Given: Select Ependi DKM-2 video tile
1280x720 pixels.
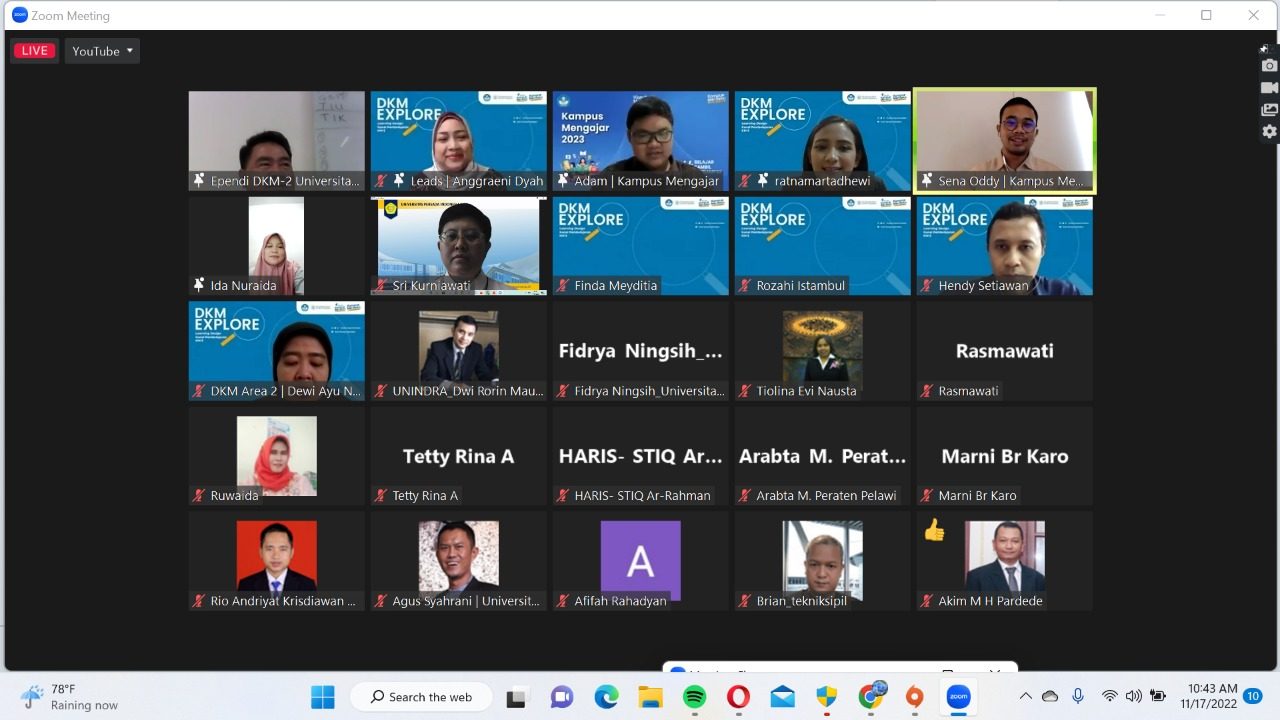Looking at the screenshot, I should click(x=277, y=141).
